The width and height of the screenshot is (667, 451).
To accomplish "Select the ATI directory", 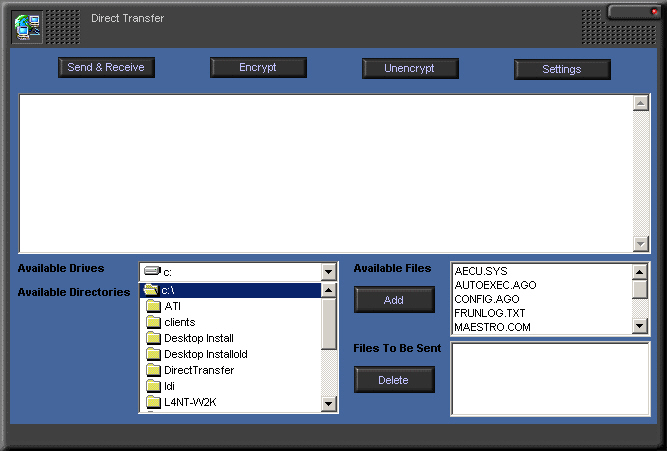I will click(230, 306).
